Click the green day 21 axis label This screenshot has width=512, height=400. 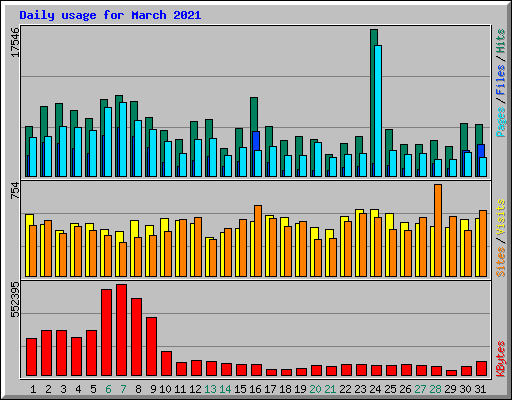tap(330, 389)
